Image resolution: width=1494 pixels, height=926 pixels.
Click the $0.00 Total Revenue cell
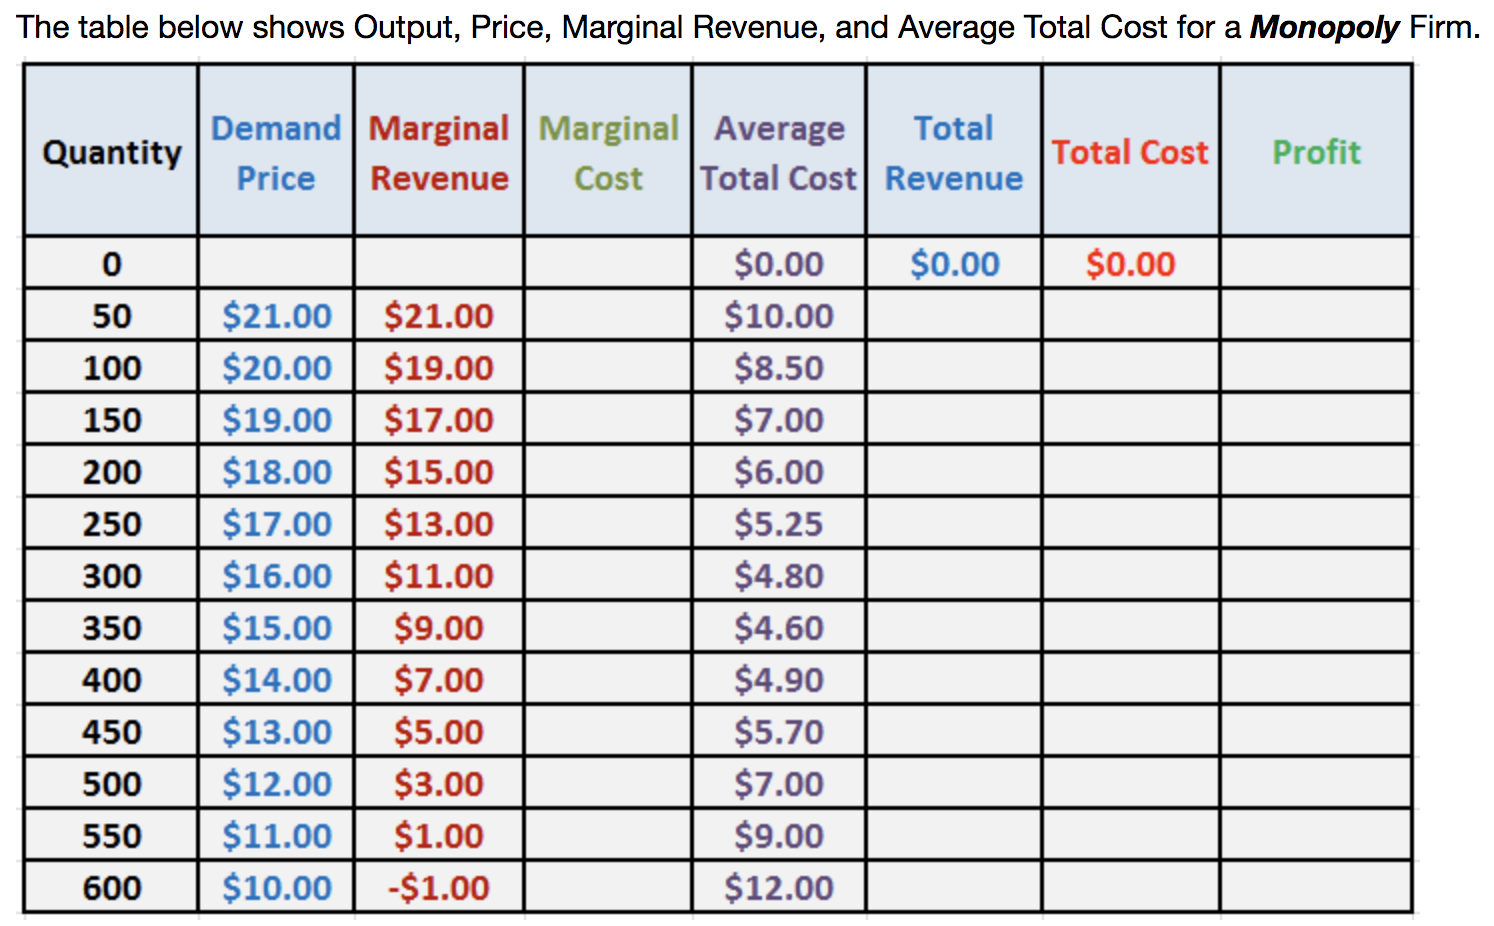click(x=953, y=263)
